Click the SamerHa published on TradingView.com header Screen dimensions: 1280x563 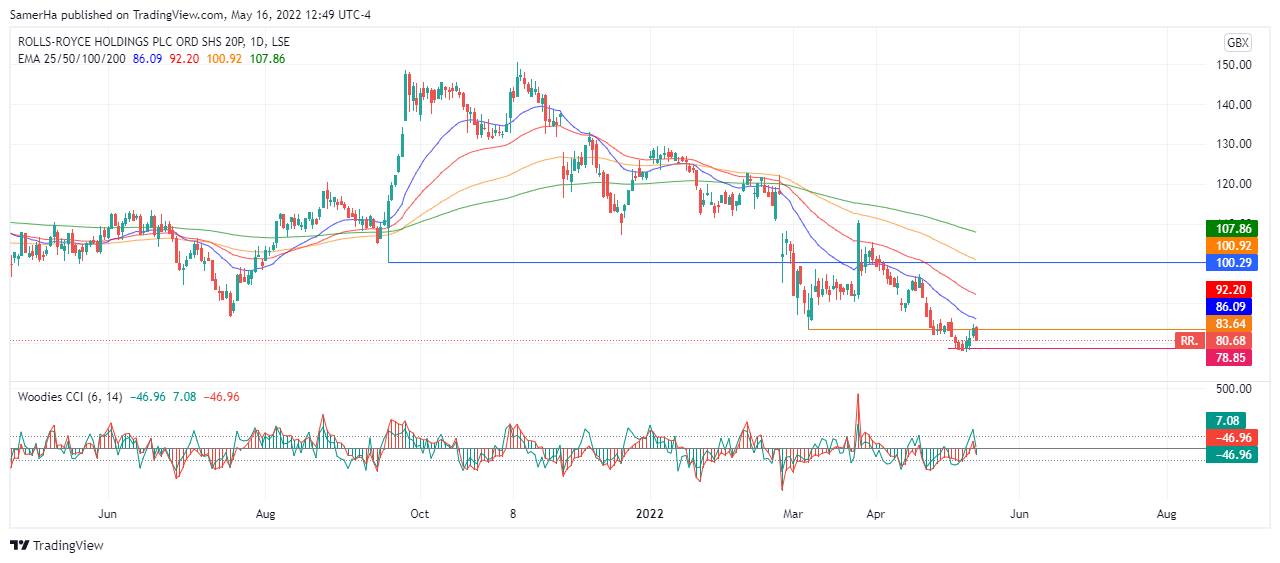tap(190, 15)
